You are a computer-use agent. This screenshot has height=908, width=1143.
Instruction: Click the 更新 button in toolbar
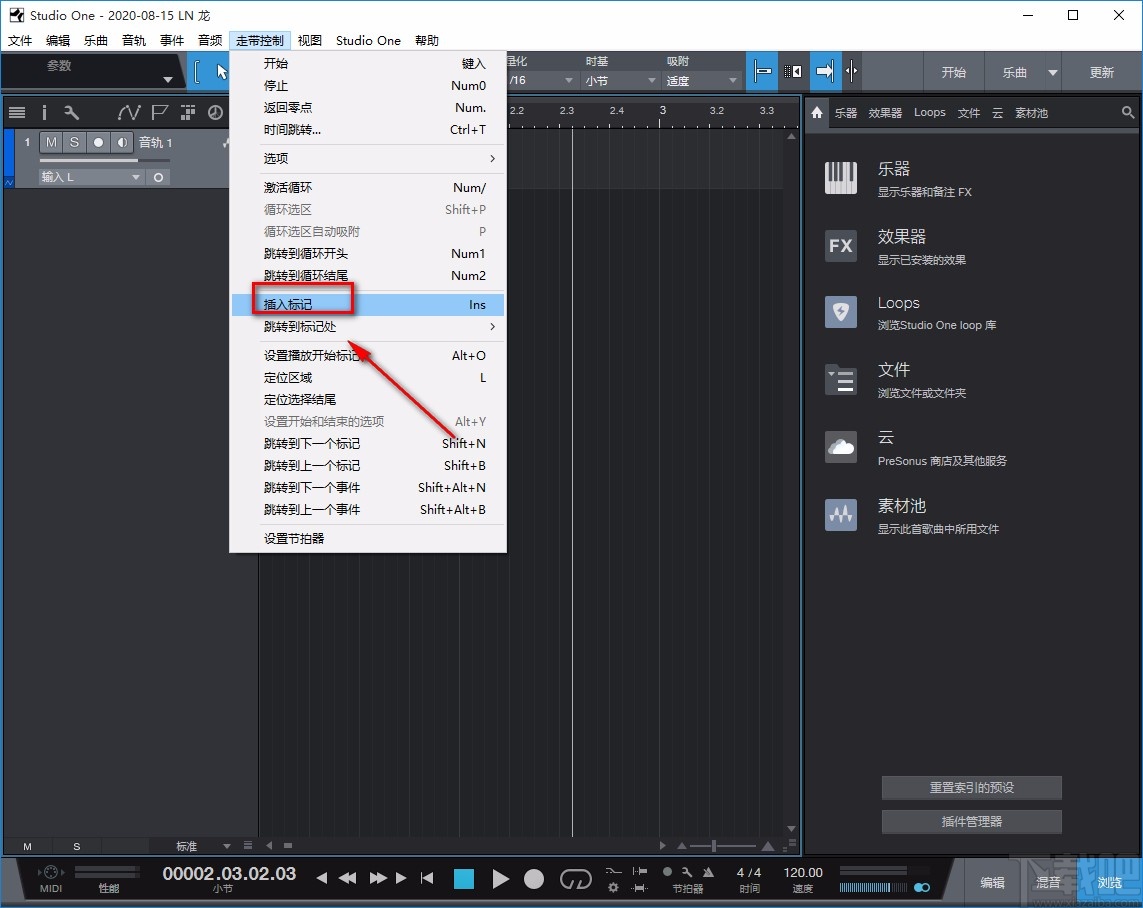click(1101, 72)
